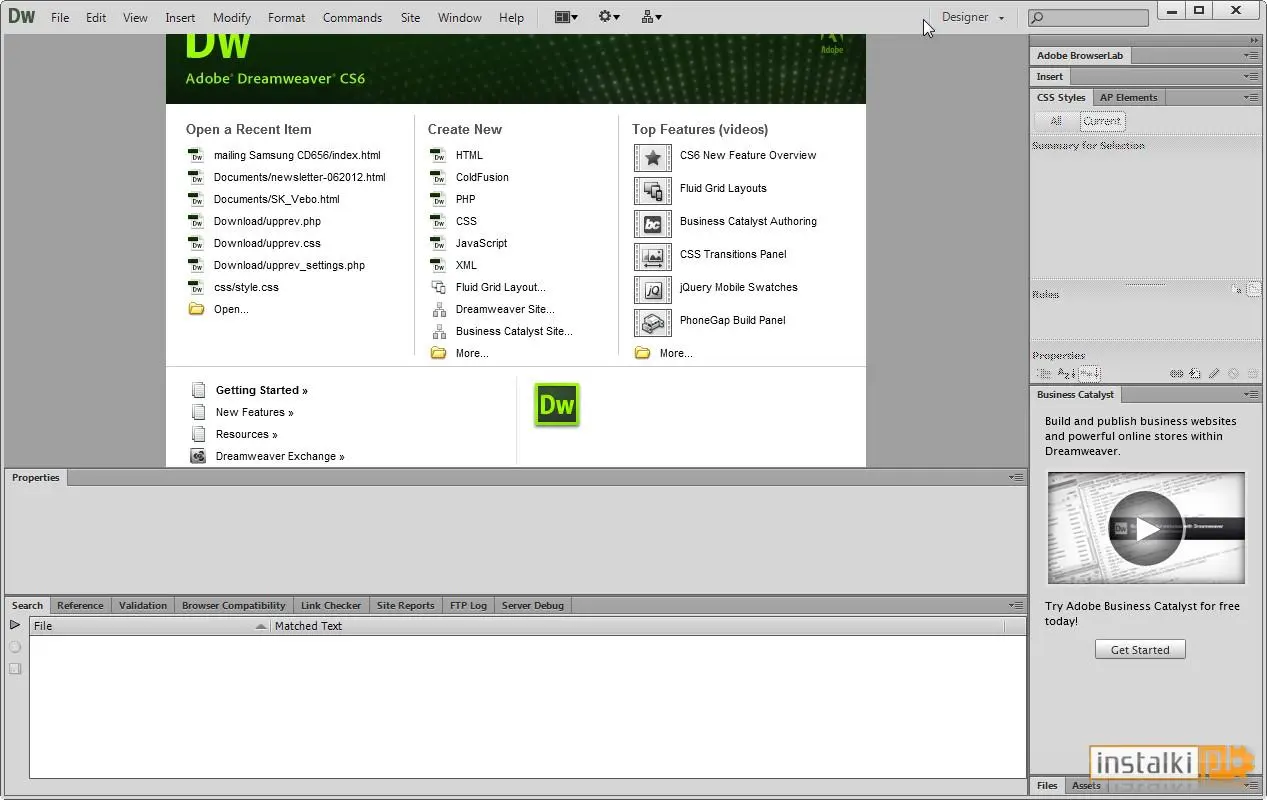
Task: Click the save report disk icon in Search panel
Action: coord(15,668)
